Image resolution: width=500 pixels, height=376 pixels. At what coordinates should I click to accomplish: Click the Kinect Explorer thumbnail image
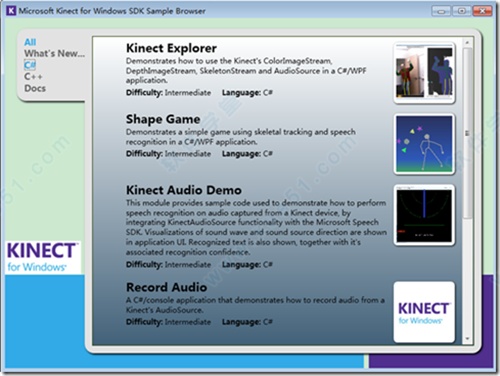pyautogui.click(x=424, y=72)
